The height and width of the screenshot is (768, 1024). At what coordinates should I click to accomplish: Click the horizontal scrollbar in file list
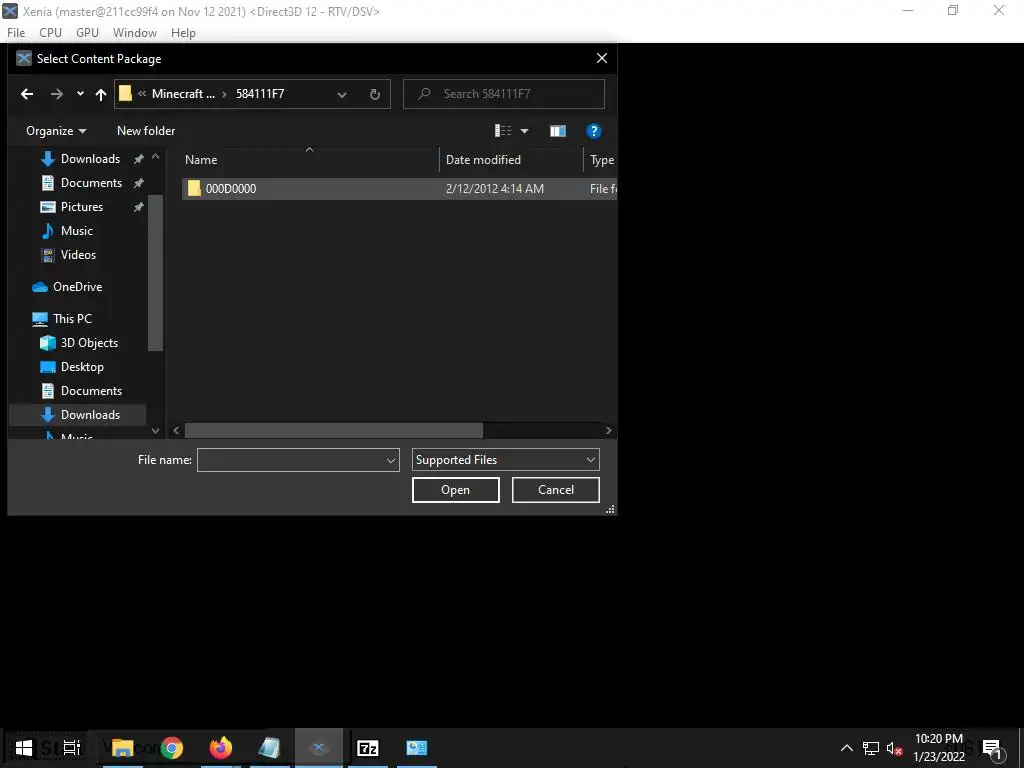coord(334,431)
